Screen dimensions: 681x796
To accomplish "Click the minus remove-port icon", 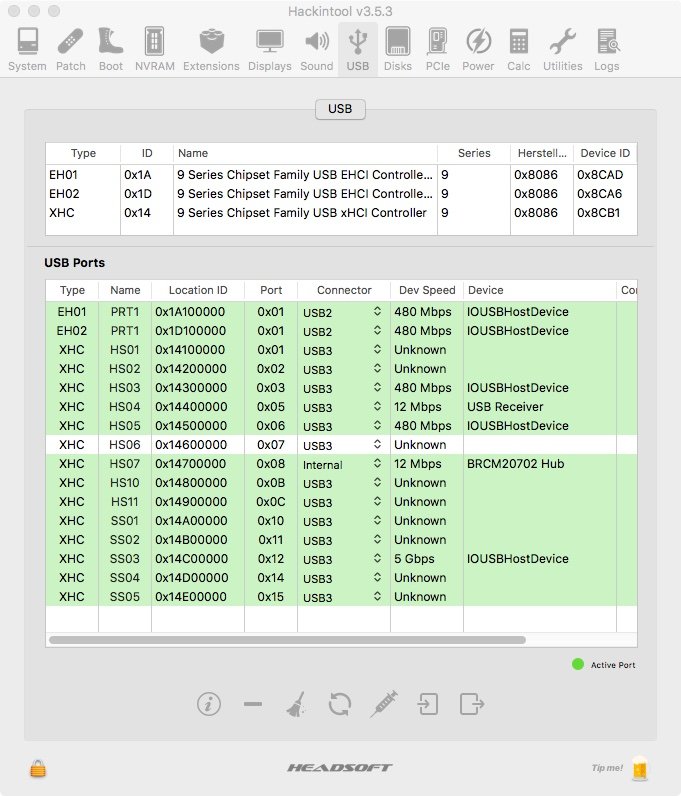I will [253, 704].
